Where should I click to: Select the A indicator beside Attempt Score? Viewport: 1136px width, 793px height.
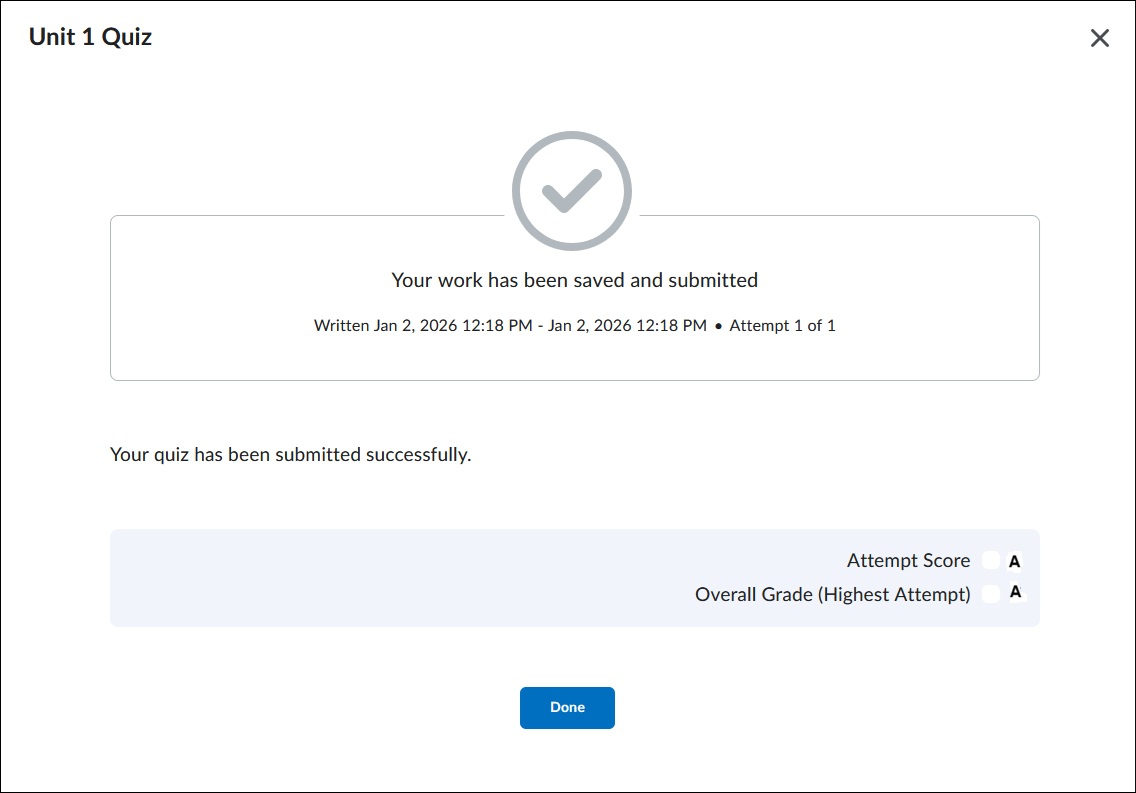pyautogui.click(x=1014, y=561)
